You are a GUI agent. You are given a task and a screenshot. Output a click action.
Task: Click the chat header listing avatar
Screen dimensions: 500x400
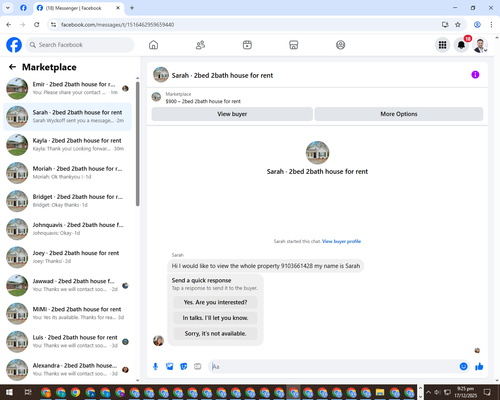click(x=161, y=75)
